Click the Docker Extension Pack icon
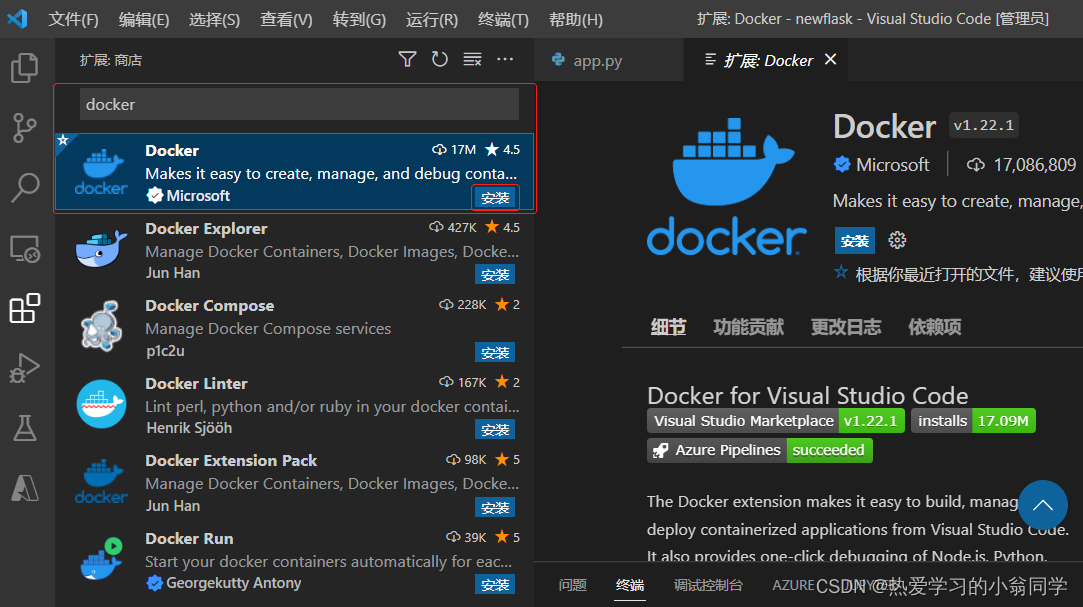 pyautogui.click(x=102, y=481)
